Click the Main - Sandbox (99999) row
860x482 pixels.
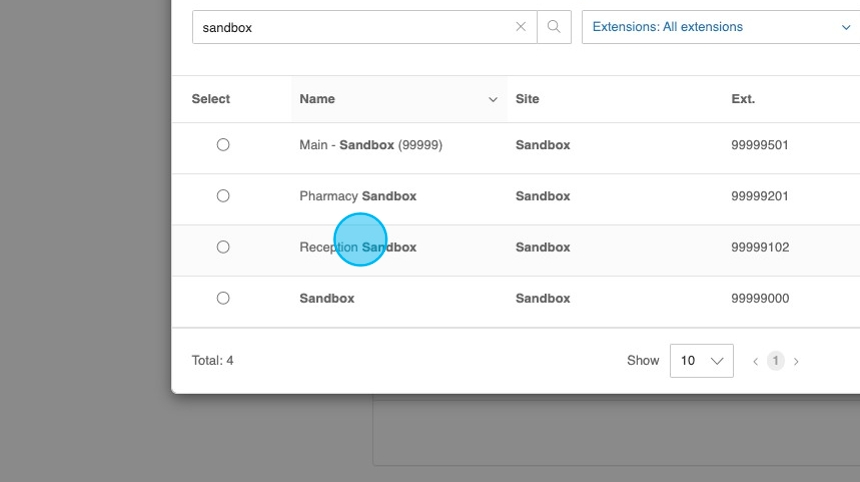tap(371, 145)
